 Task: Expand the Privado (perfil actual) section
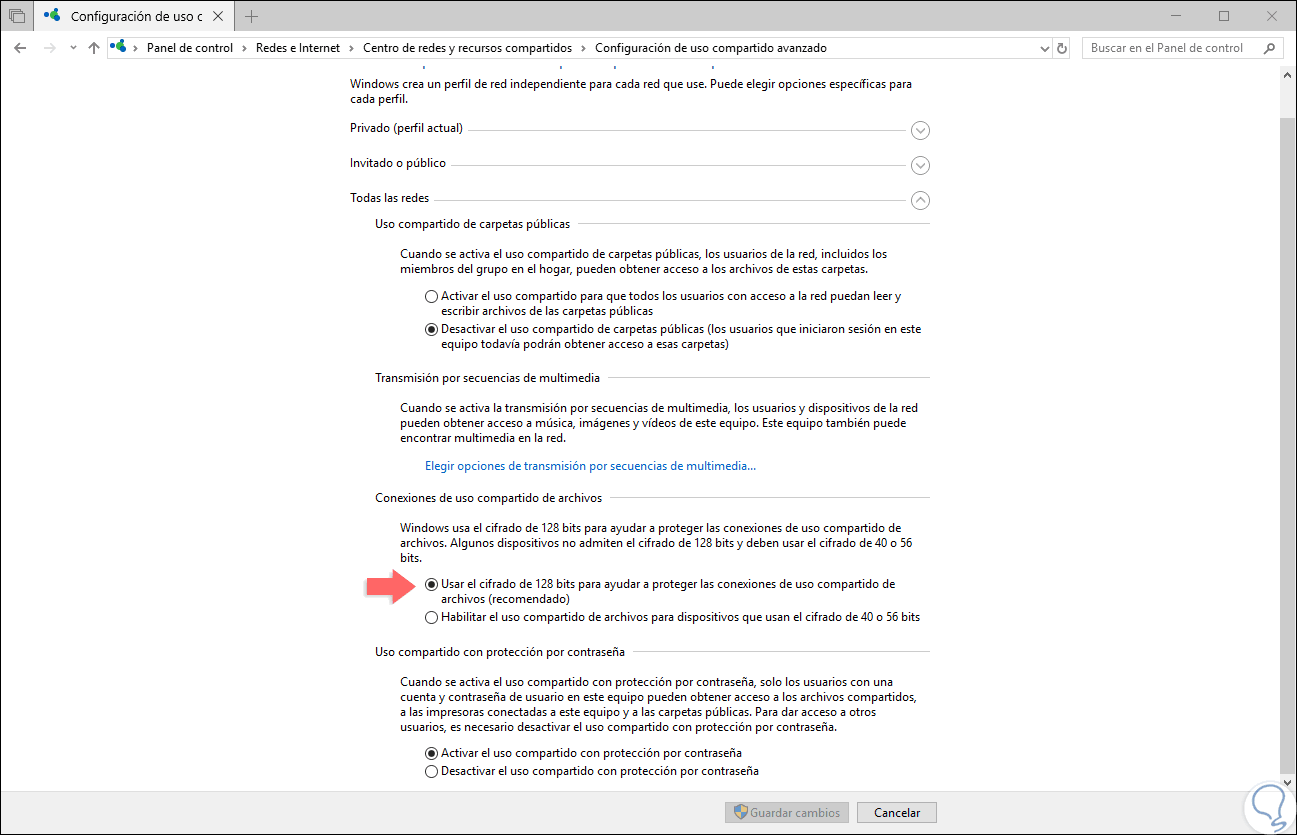921,130
